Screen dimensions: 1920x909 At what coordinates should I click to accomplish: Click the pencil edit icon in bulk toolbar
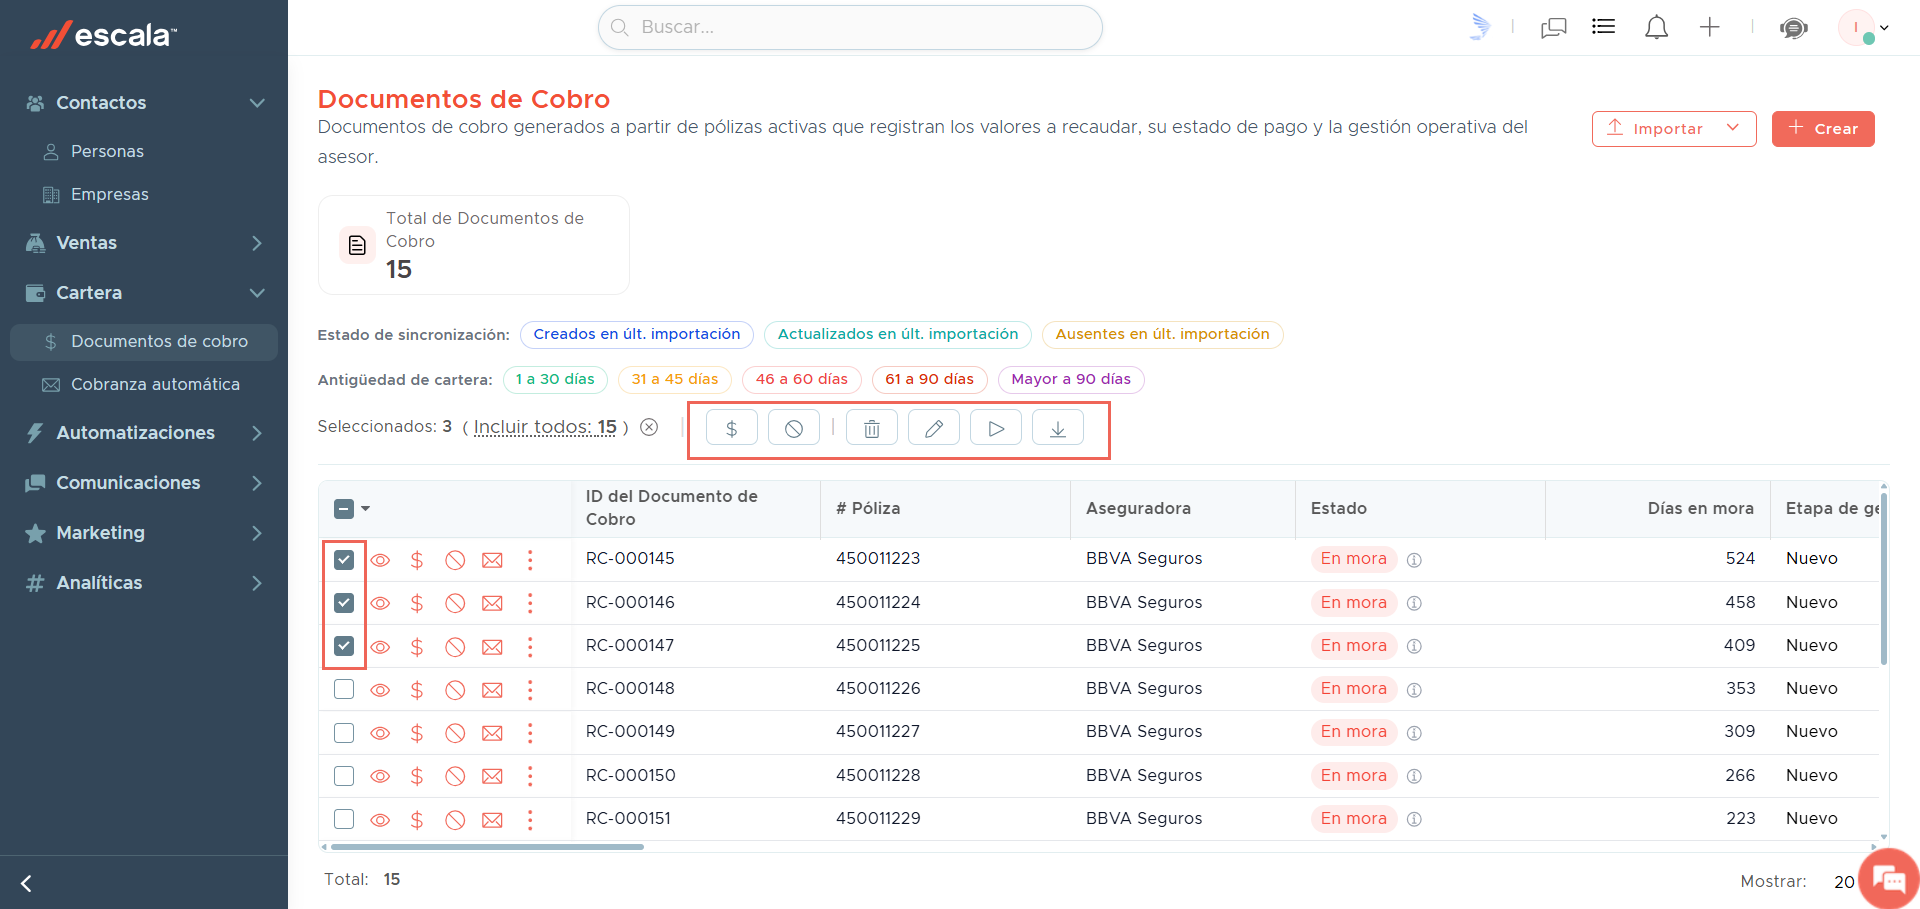(934, 428)
